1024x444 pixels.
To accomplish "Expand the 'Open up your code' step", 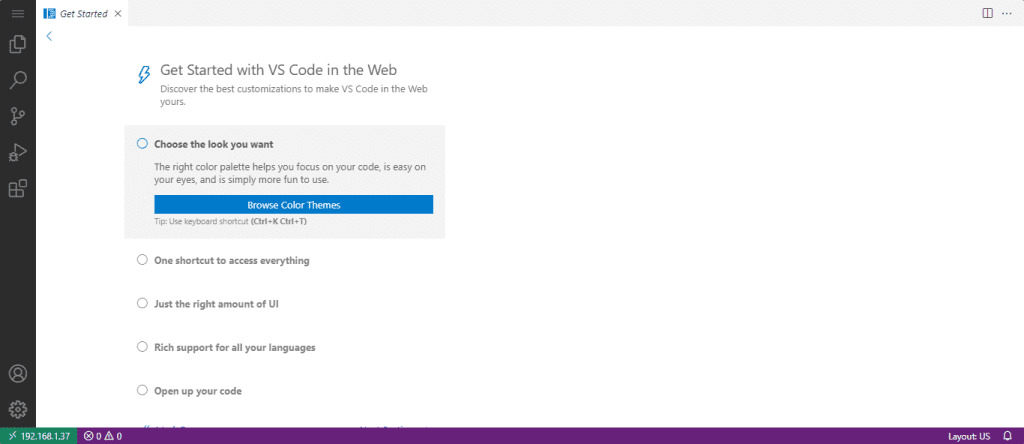I will (x=197, y=390).
